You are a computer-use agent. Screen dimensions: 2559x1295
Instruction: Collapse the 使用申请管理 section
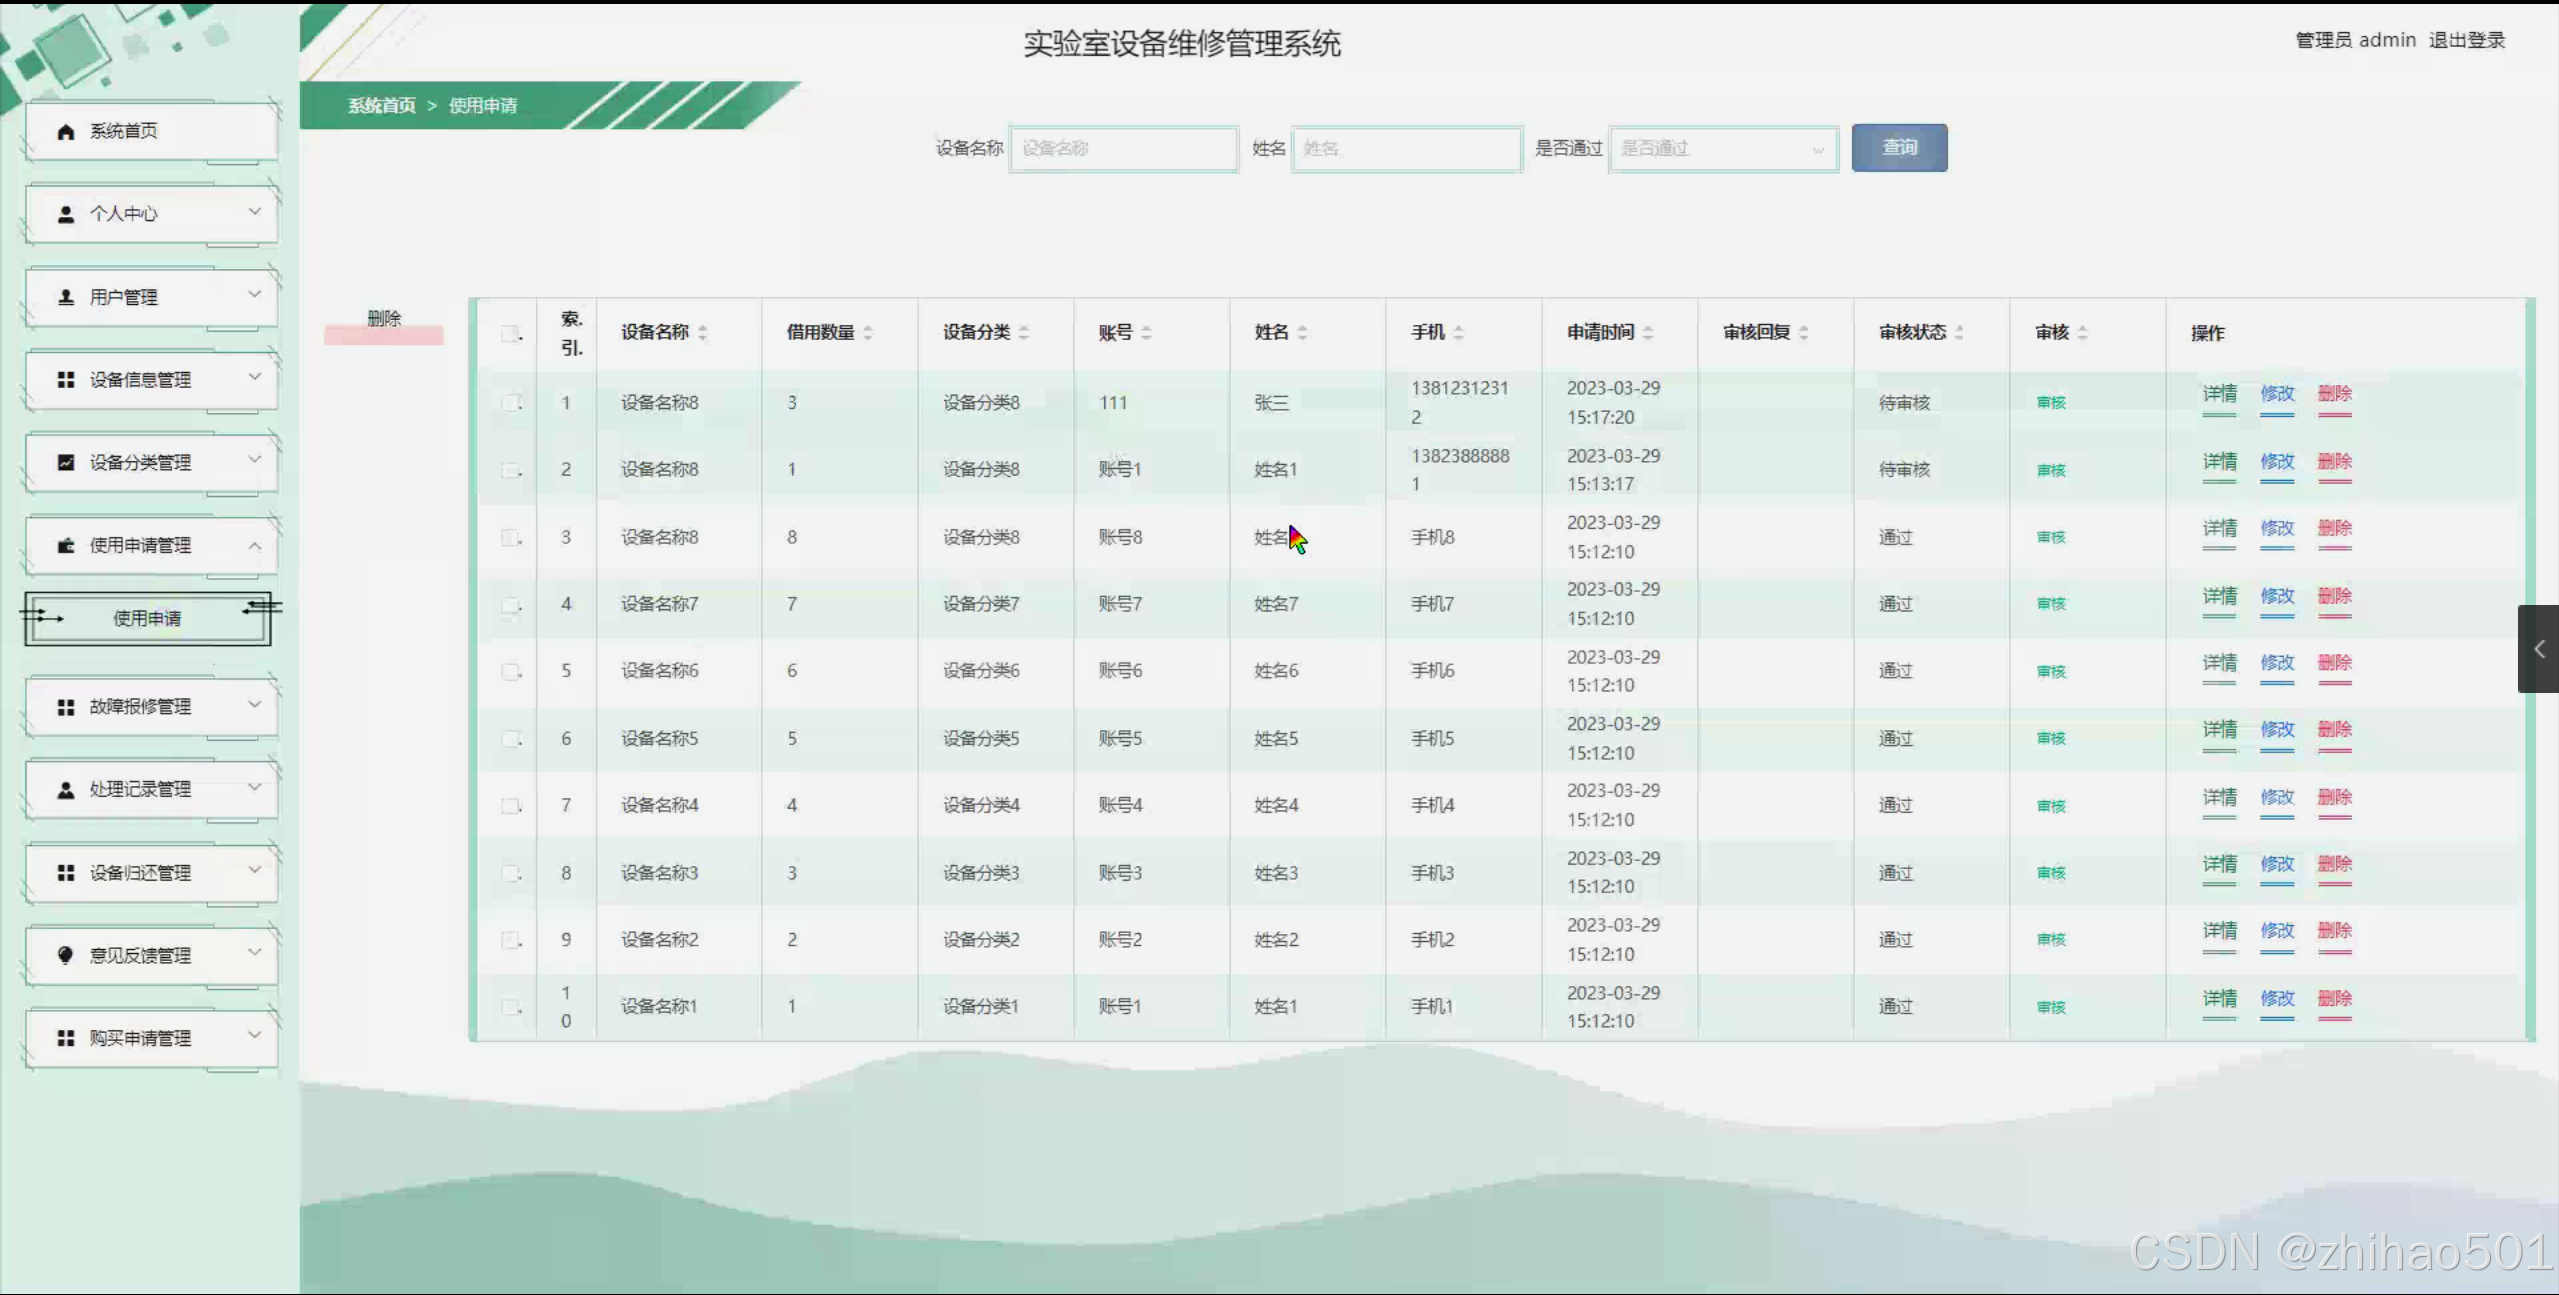(x=255, y=545)
